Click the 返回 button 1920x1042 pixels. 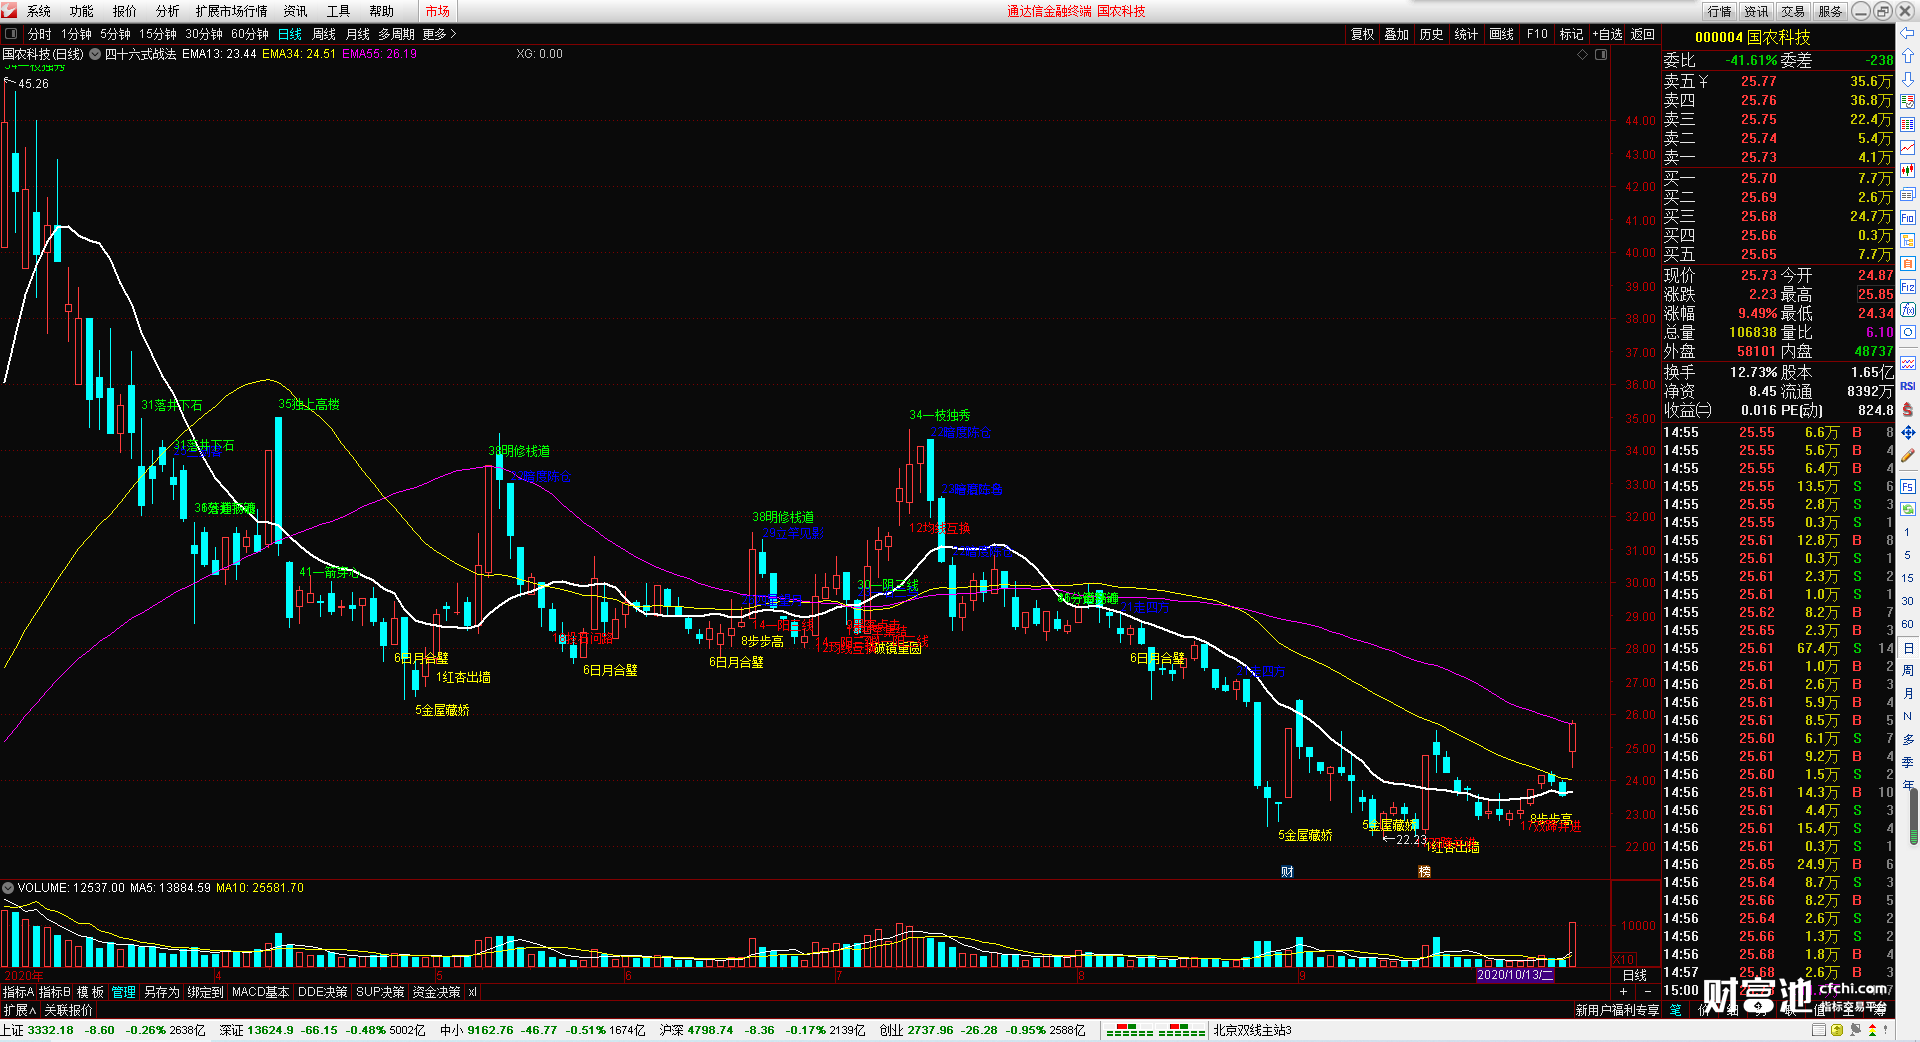1643,34
